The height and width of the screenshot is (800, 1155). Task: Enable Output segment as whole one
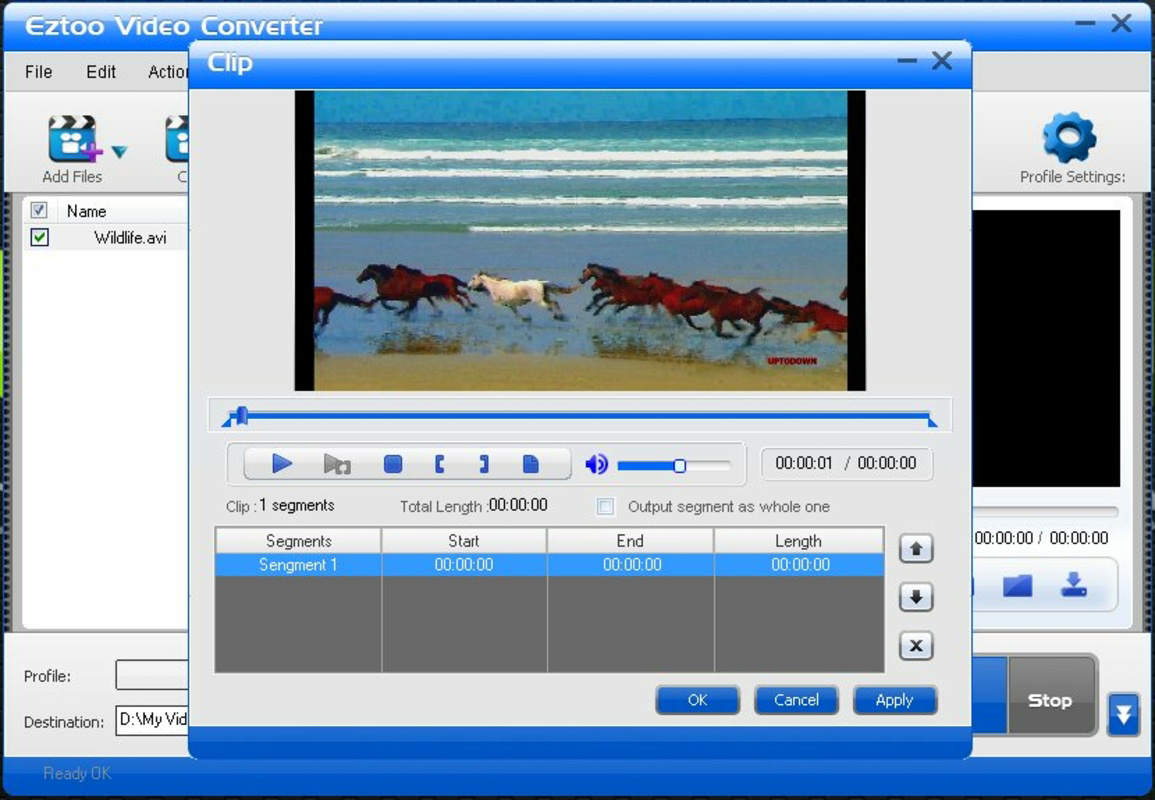pos(605,507)
